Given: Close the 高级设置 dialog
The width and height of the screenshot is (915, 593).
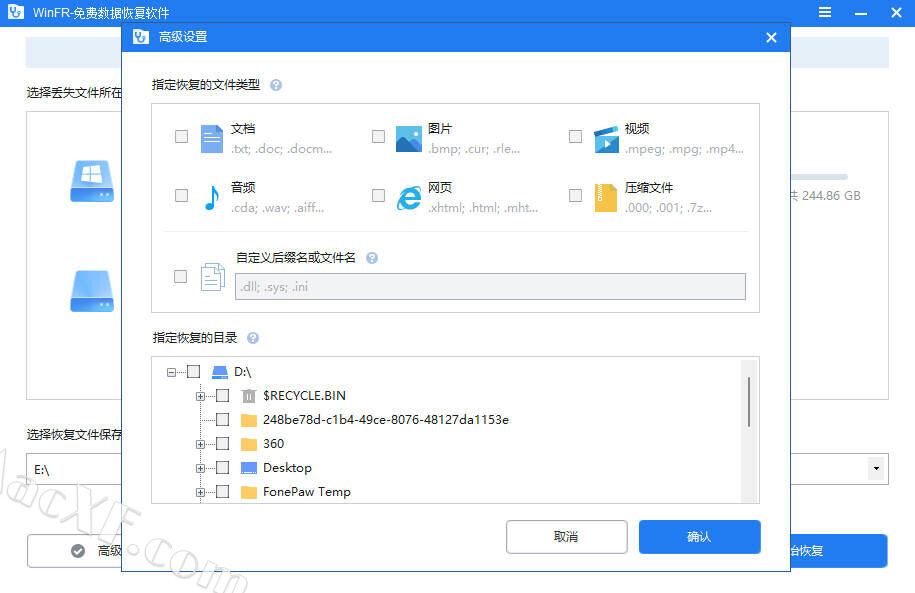Looking at the screenshot, I should click(x=771, y=37).
